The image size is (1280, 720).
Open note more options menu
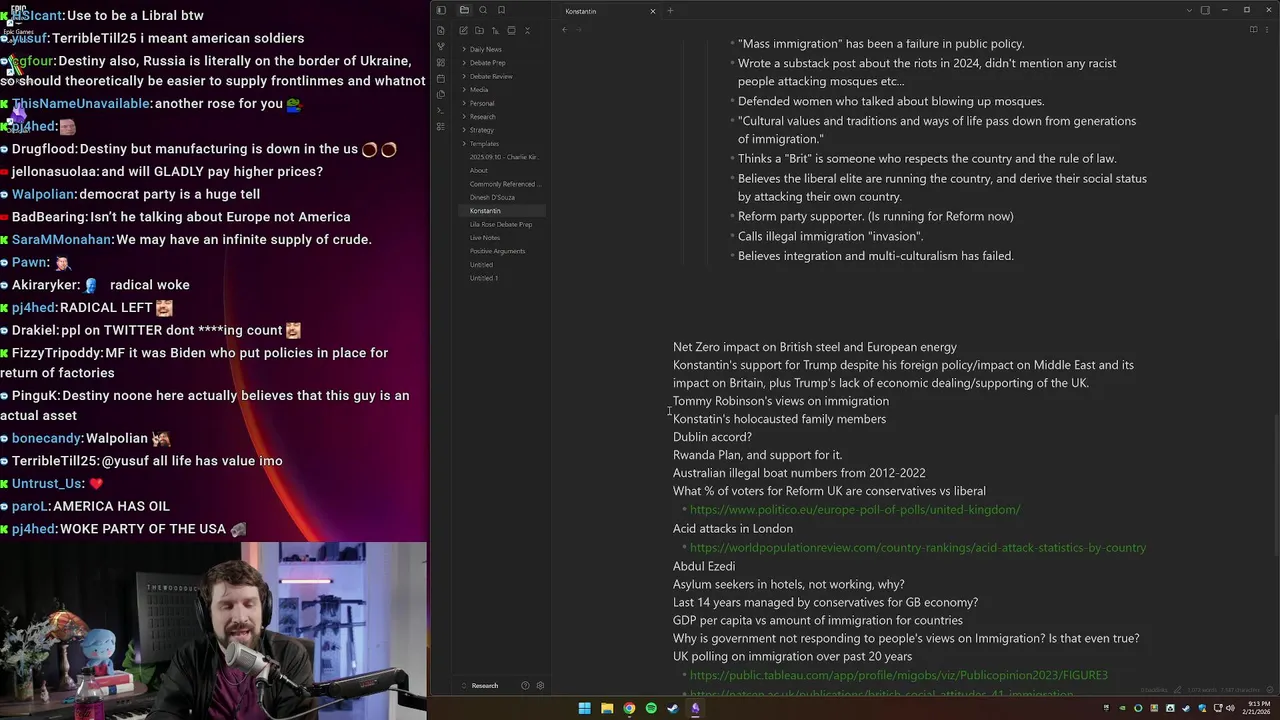click(x=1267, y=29)
